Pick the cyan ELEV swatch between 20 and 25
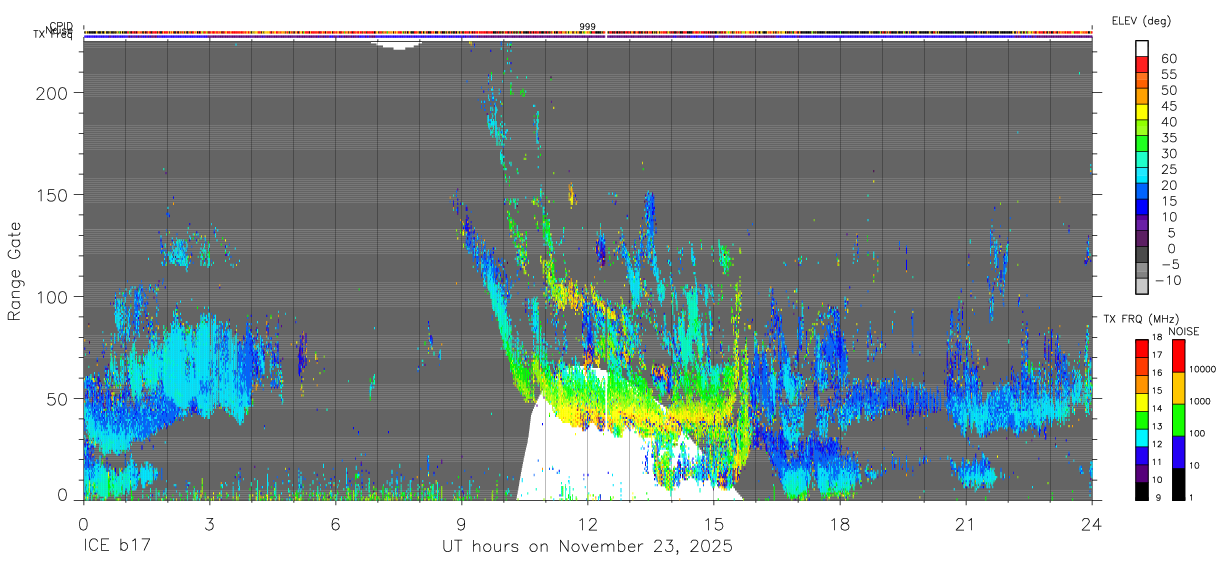 click(1142, 176)
